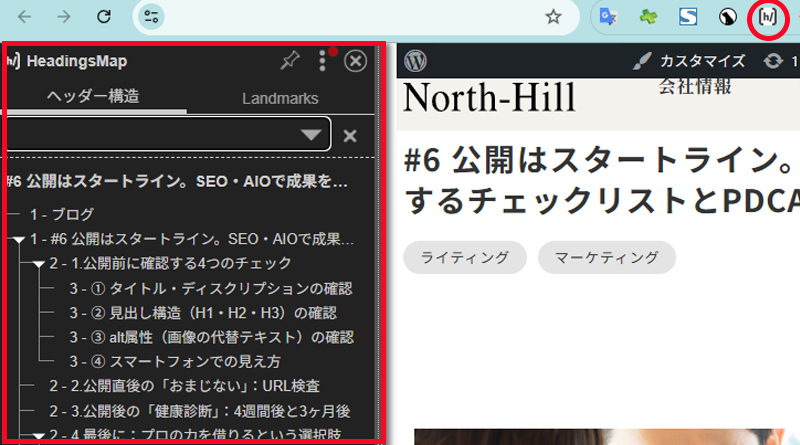The image size is (800, 445).
Task: Jump to '3 - ④ スマートフォンでの見え方'
Action: pyautogui.click(x=175, y=362)
